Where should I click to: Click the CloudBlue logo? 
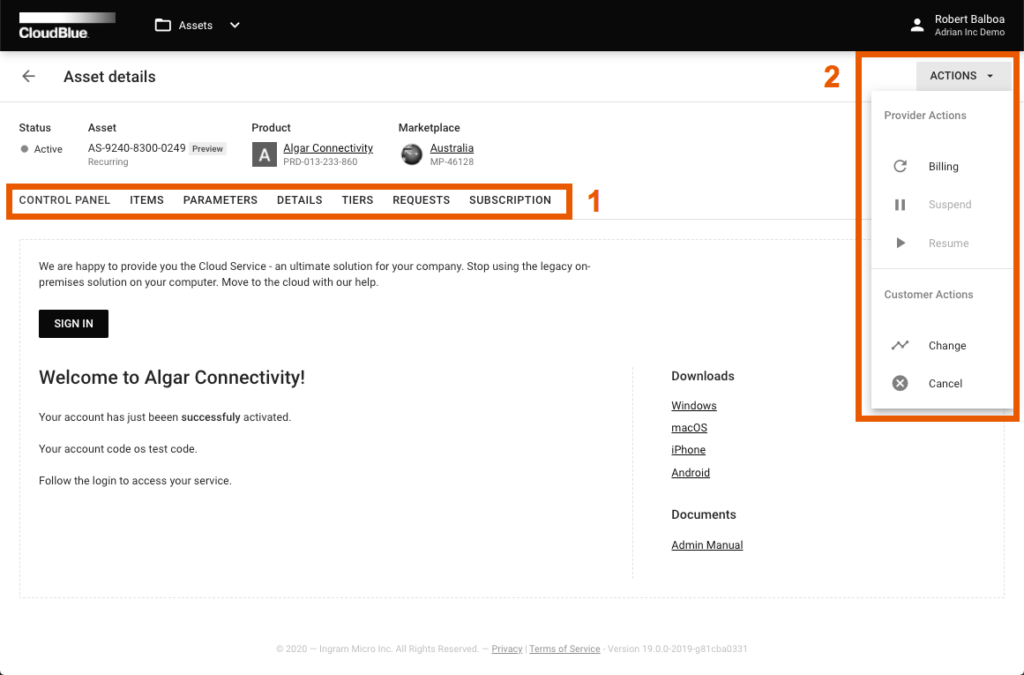67,25
